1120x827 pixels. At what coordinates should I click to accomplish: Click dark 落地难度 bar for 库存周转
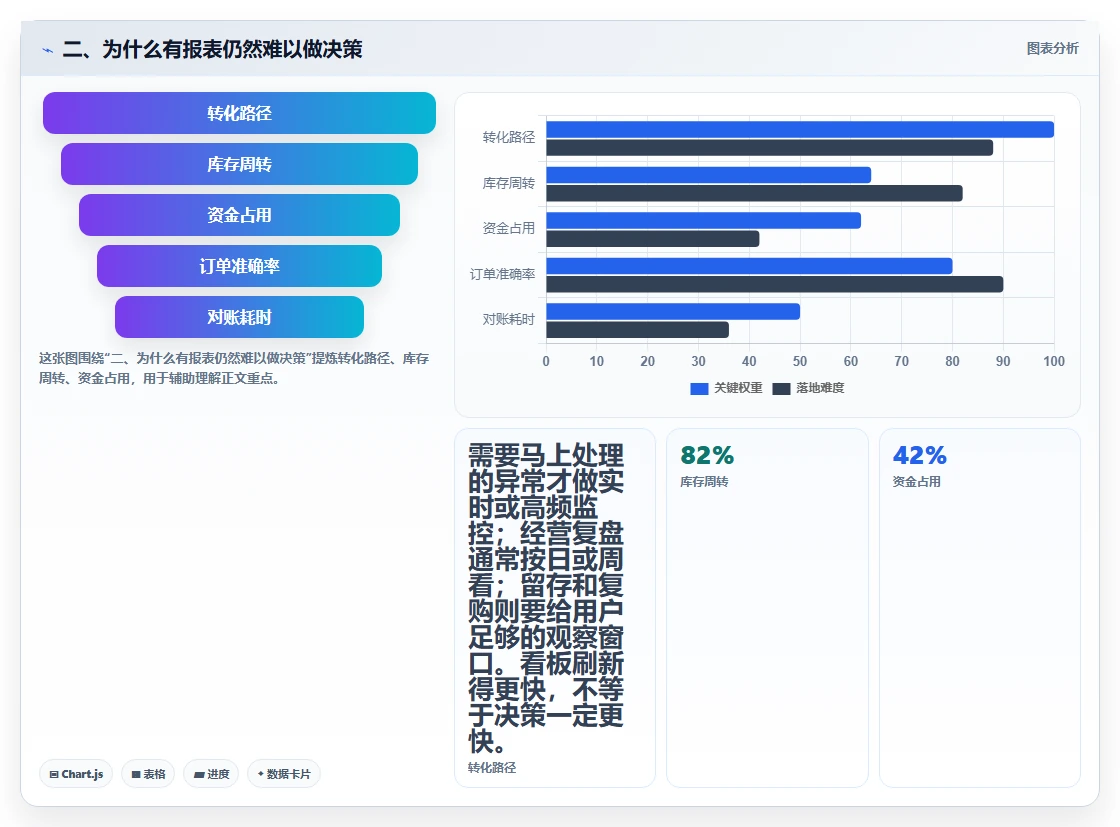click(x=754, y=194)
